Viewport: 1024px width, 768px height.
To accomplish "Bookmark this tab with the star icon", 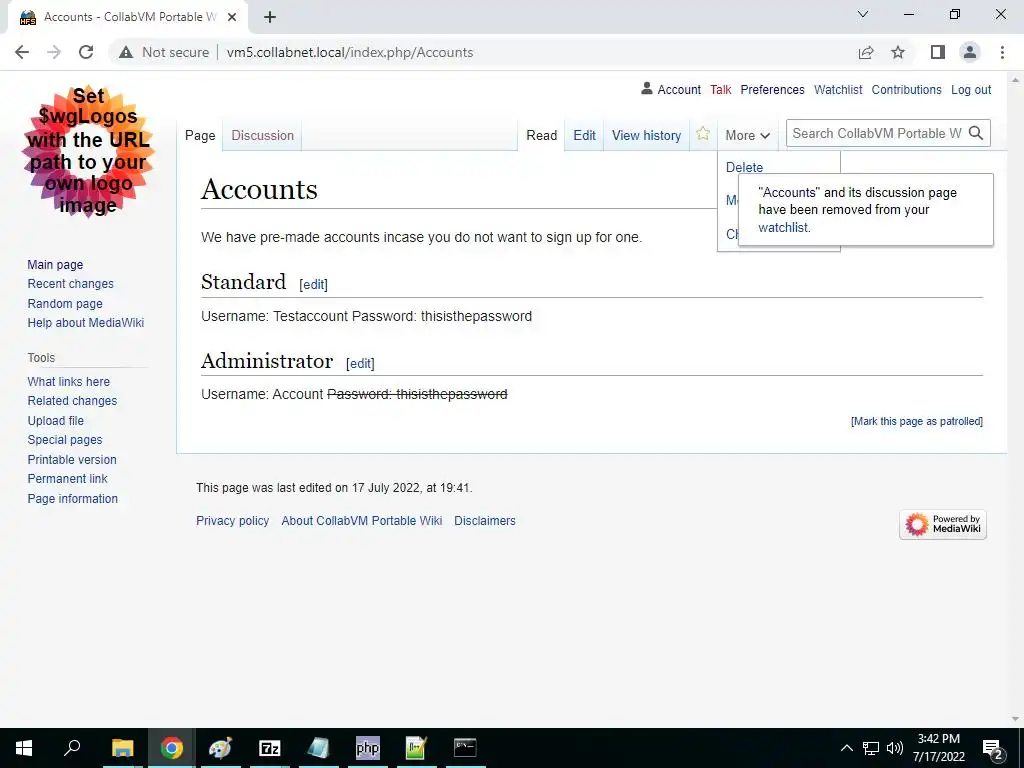I will (898, 52).
